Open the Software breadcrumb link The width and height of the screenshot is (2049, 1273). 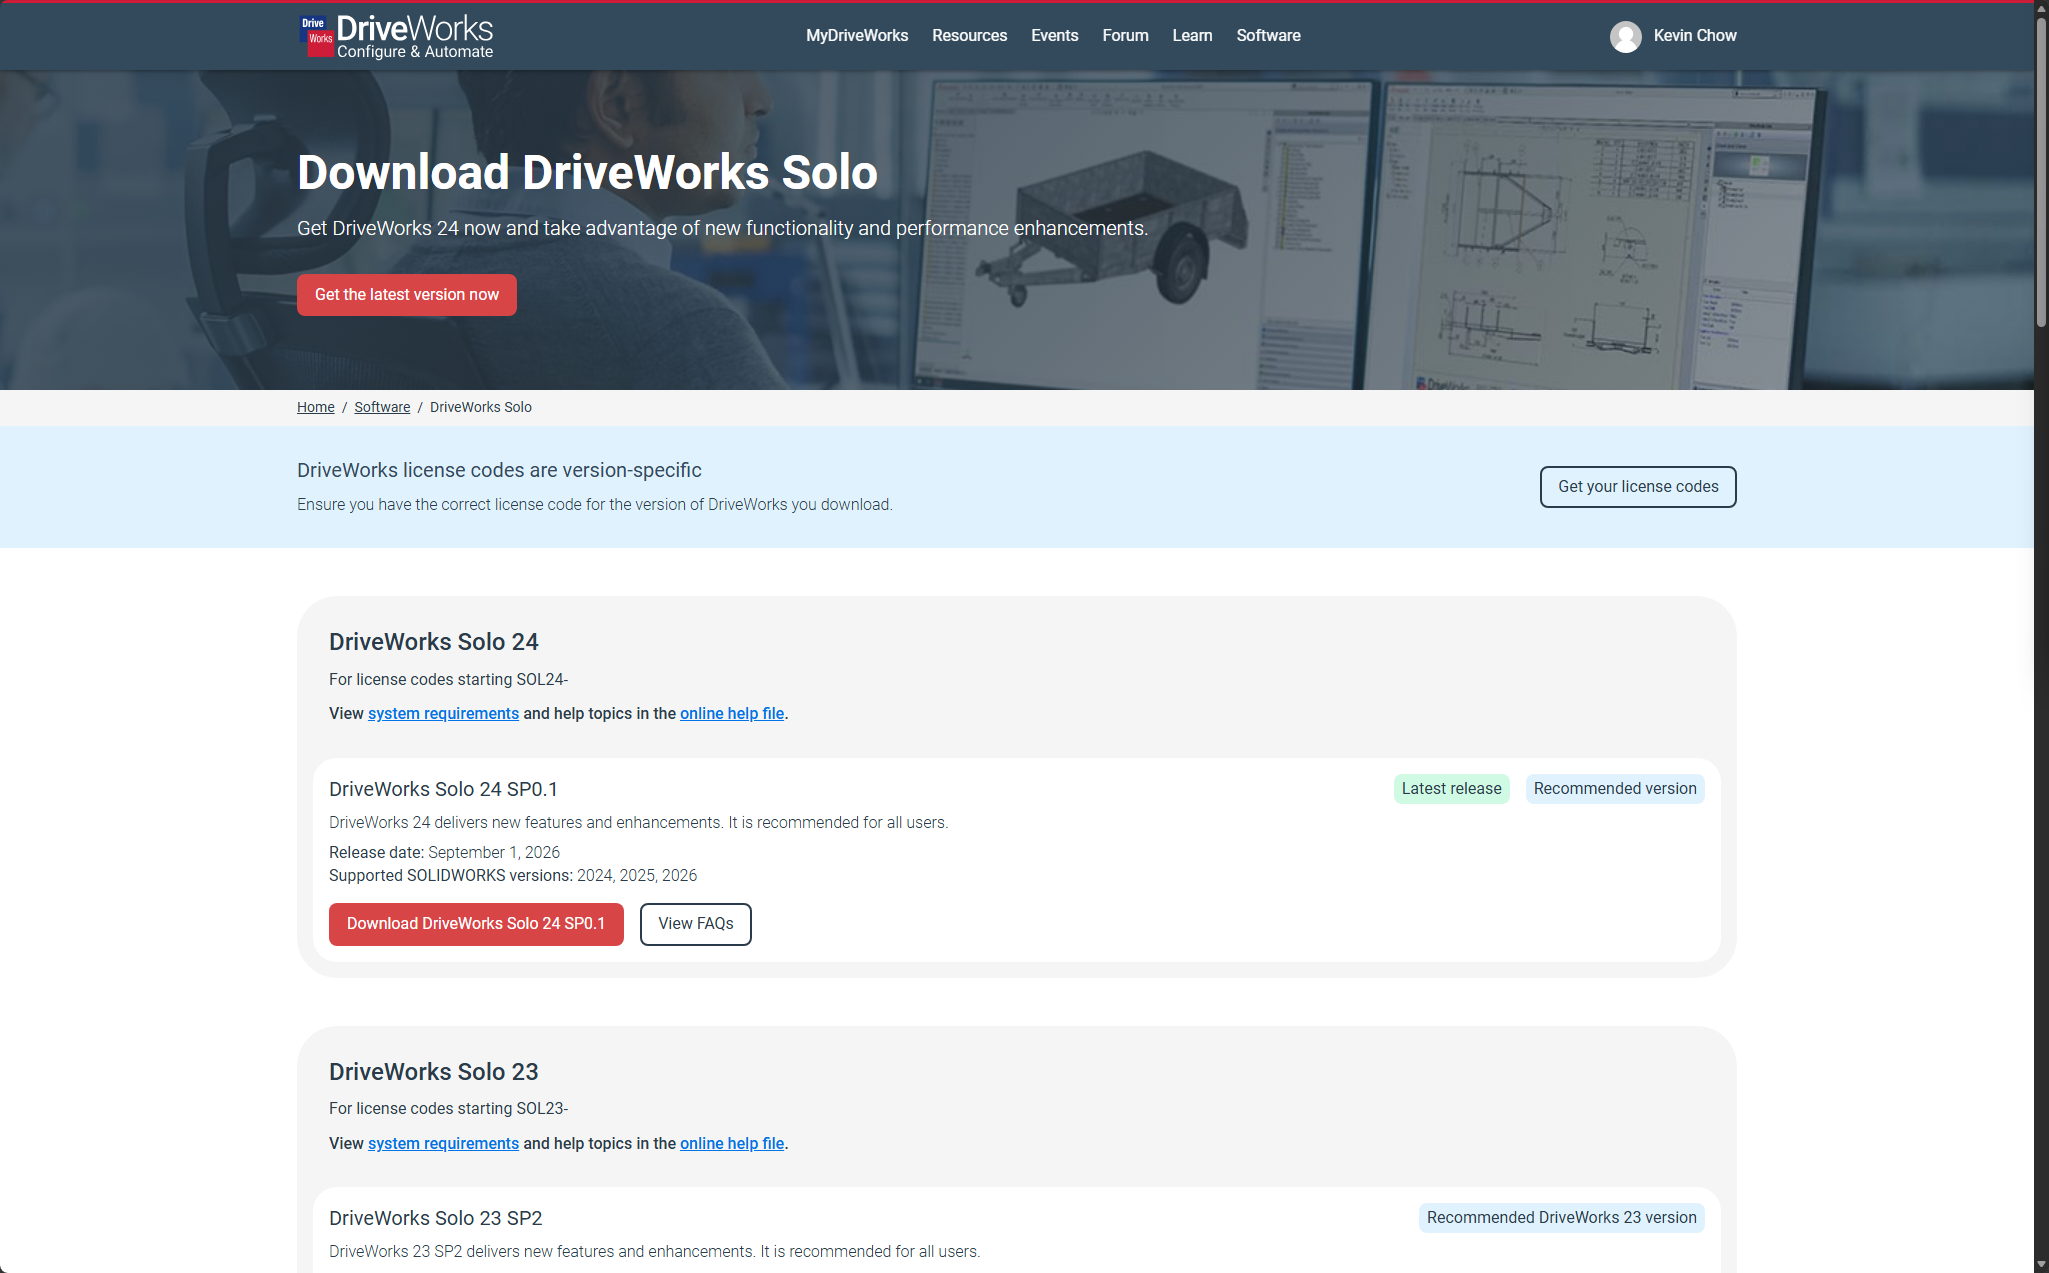click(382, 407)
